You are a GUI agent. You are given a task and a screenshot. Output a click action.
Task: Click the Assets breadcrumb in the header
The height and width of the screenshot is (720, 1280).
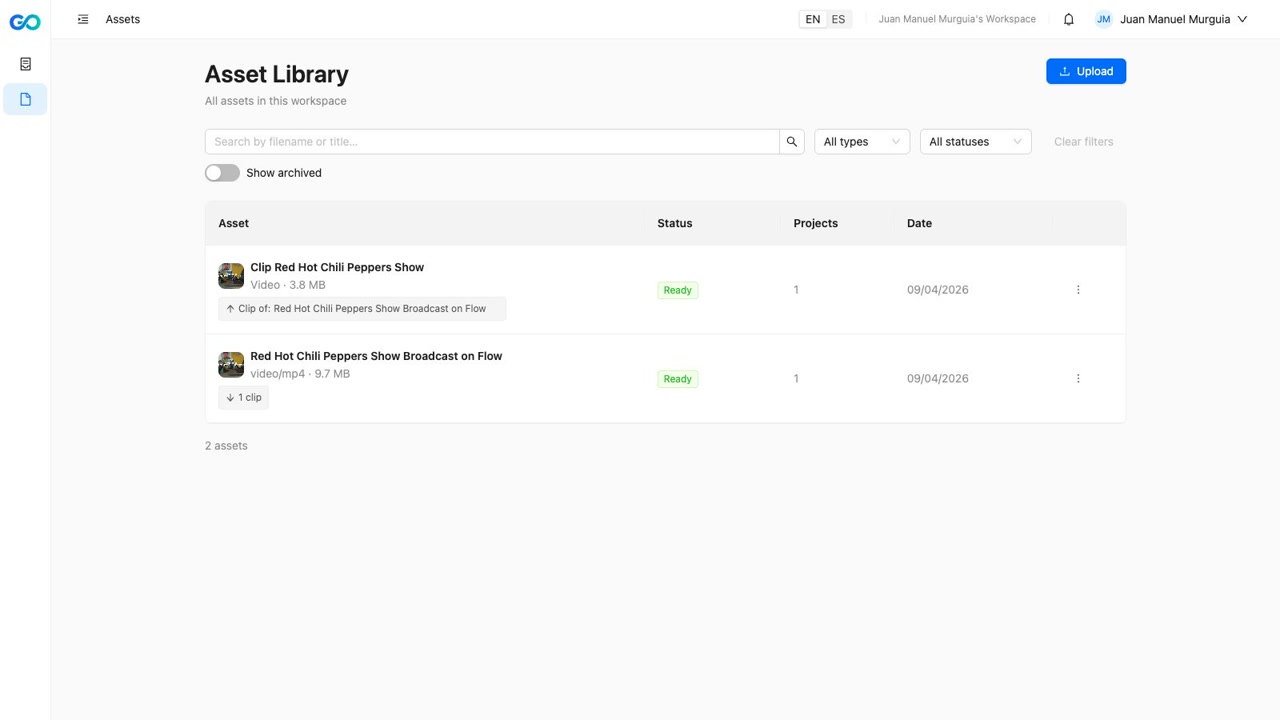point(123,19)
